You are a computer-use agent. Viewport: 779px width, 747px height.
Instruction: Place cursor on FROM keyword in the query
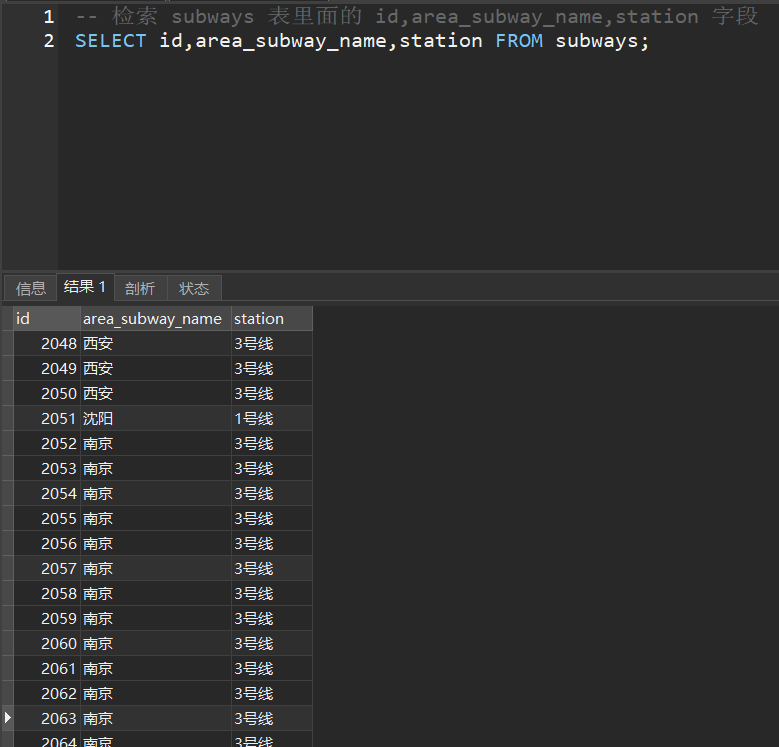click(519, 41)
